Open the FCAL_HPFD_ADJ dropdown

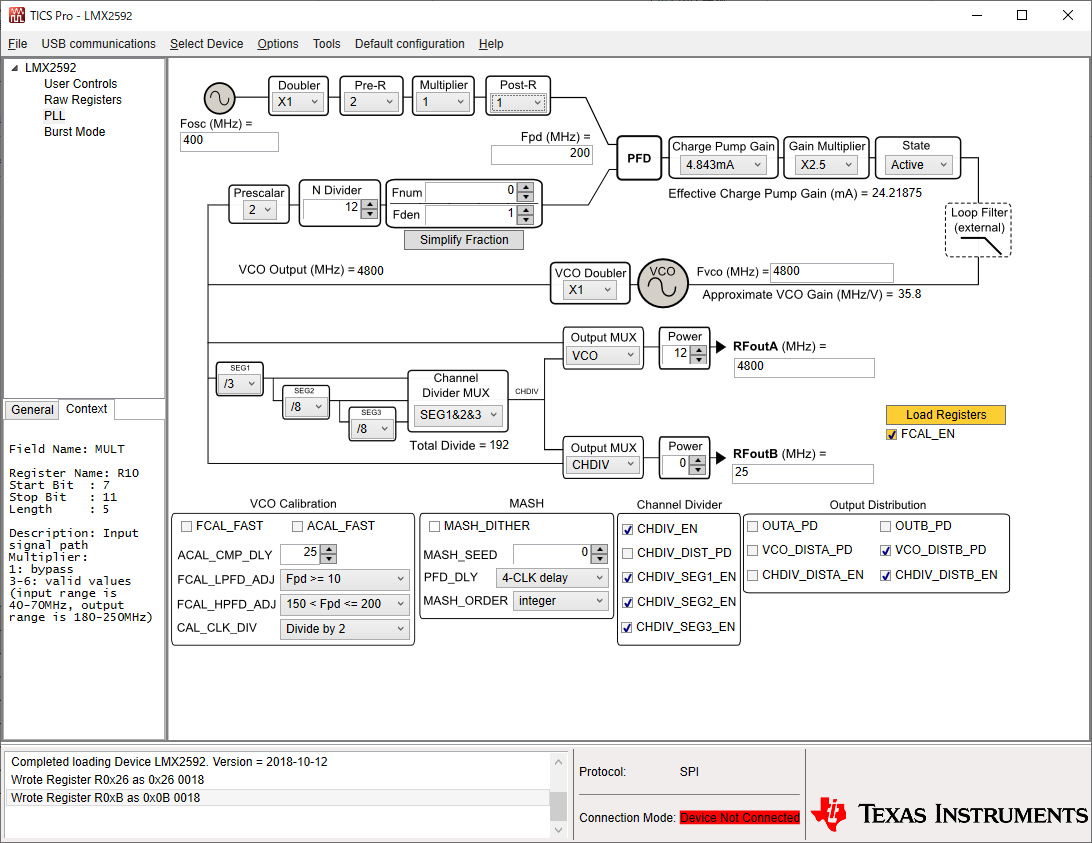click(345, 604)
